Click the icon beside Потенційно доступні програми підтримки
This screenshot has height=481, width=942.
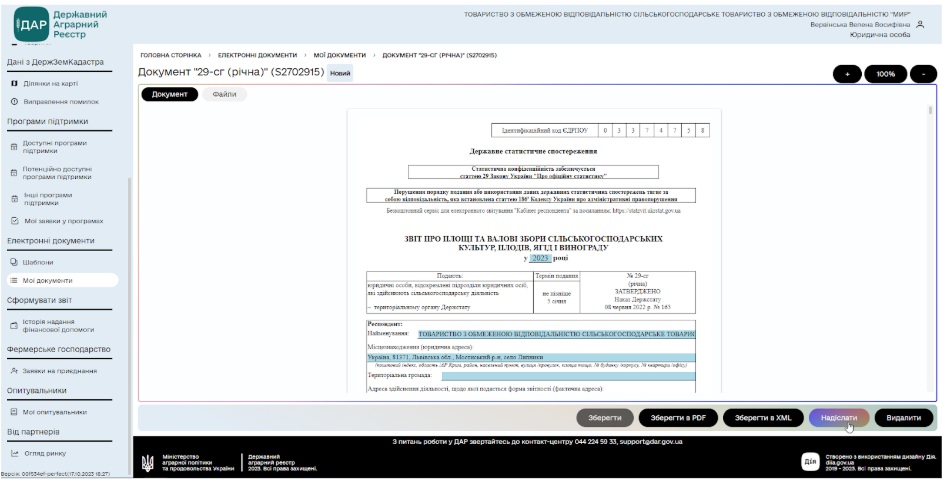pyautogui.click(x=14, y=173)
